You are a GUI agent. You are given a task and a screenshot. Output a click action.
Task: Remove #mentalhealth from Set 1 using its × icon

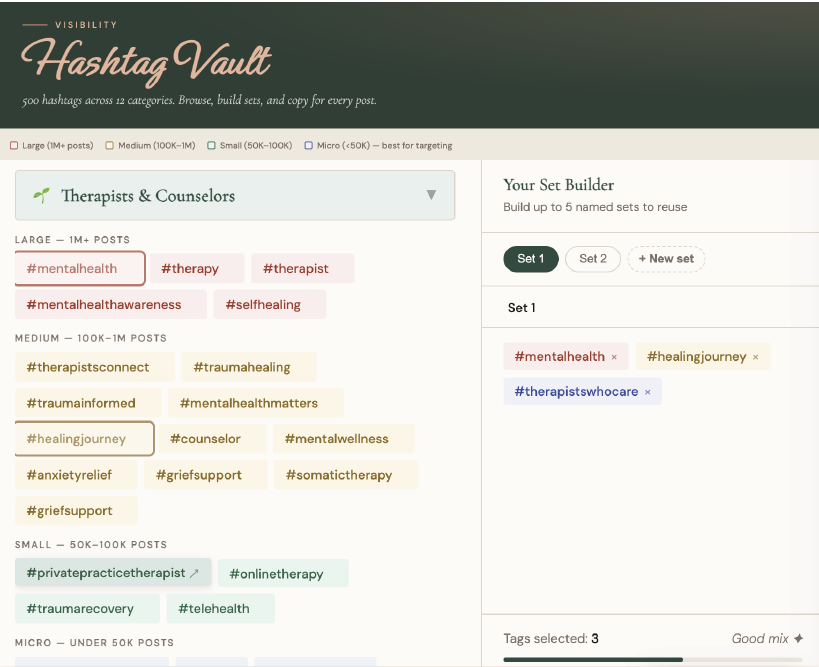[x=614, y=356]
